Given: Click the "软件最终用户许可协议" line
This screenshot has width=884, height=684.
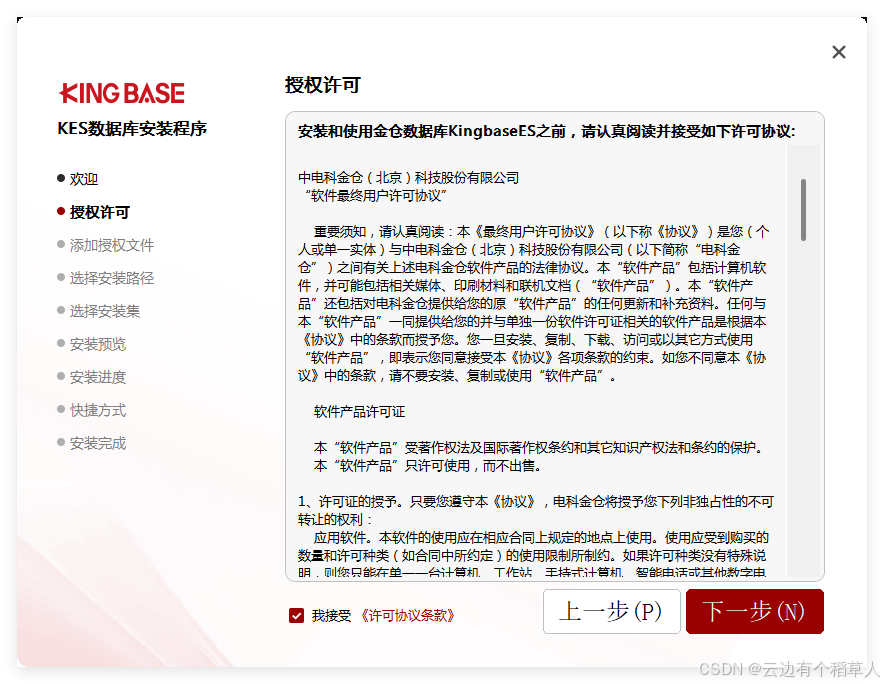Looking at the screenshot, I should point(376,196).
